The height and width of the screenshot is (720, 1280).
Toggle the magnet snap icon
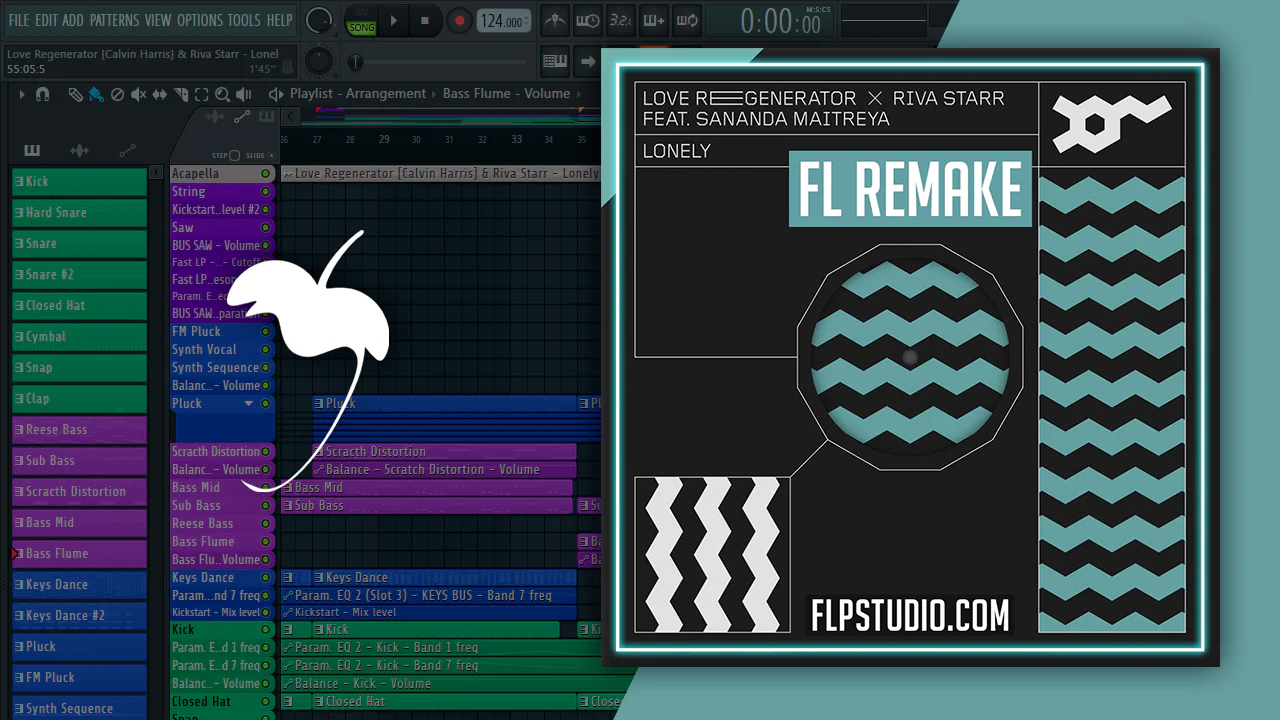(42, 94)
